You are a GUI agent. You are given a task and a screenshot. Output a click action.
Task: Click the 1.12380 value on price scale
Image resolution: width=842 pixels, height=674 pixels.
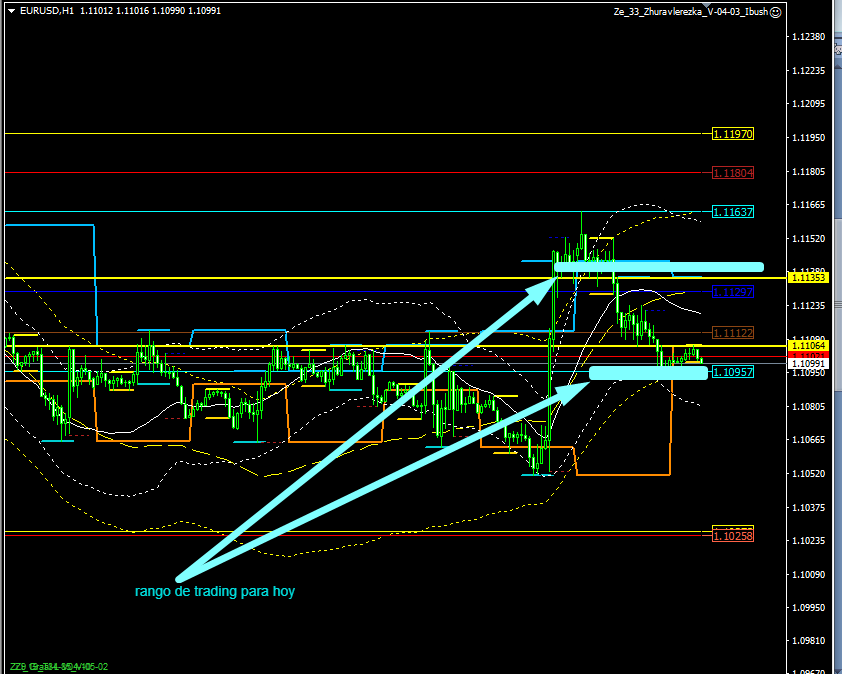tap(807, 37)
